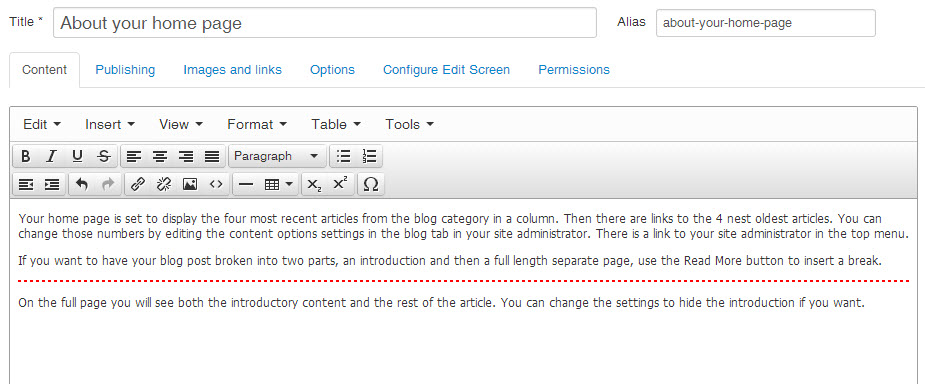Toggle bold formatting
Viewport: 925px width, 384px height.
coord(25,156)
